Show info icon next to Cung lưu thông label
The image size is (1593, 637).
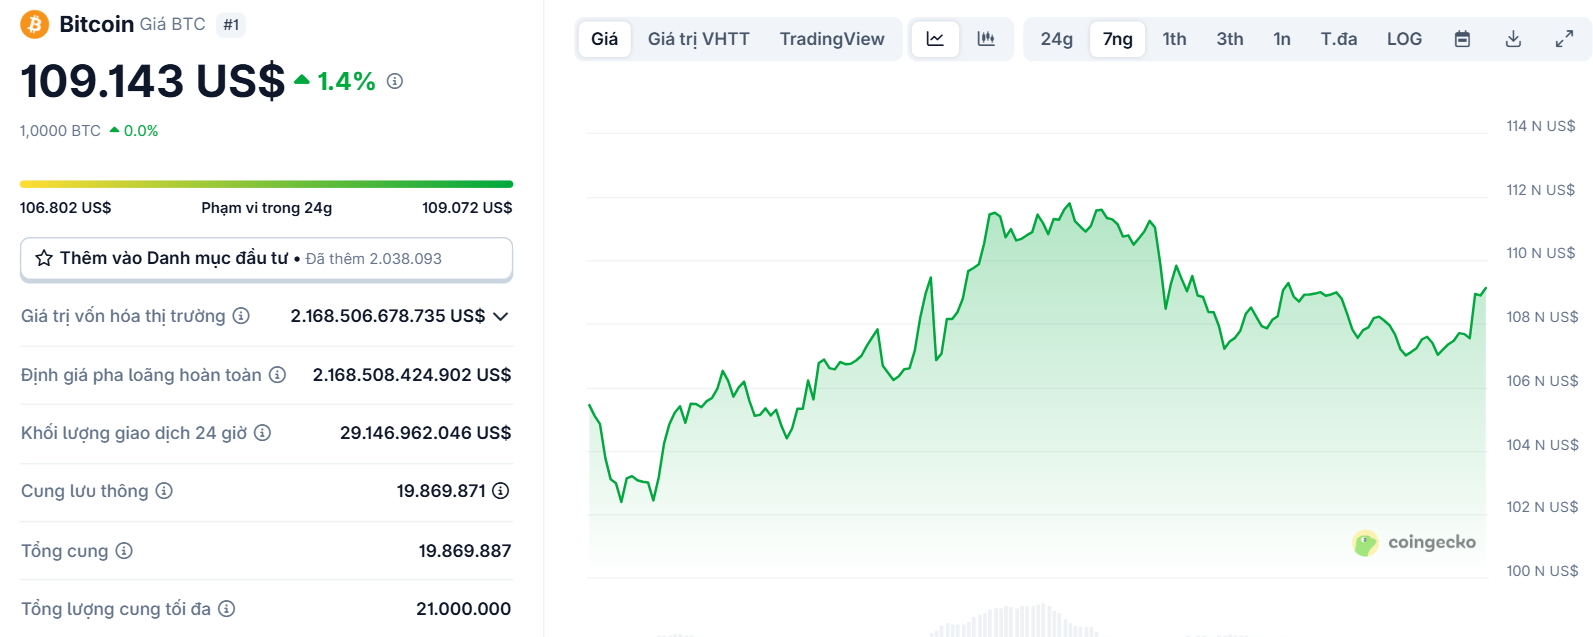(x=164, y=491)
